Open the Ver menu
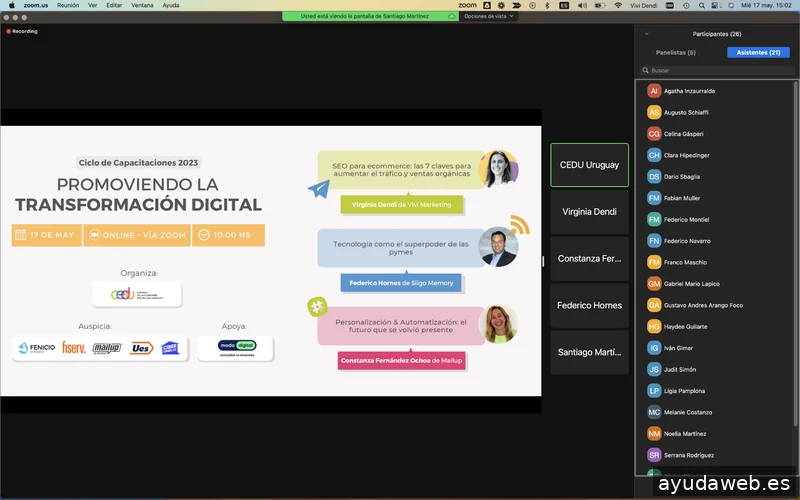Screen dimensions: 800x500 92,5
